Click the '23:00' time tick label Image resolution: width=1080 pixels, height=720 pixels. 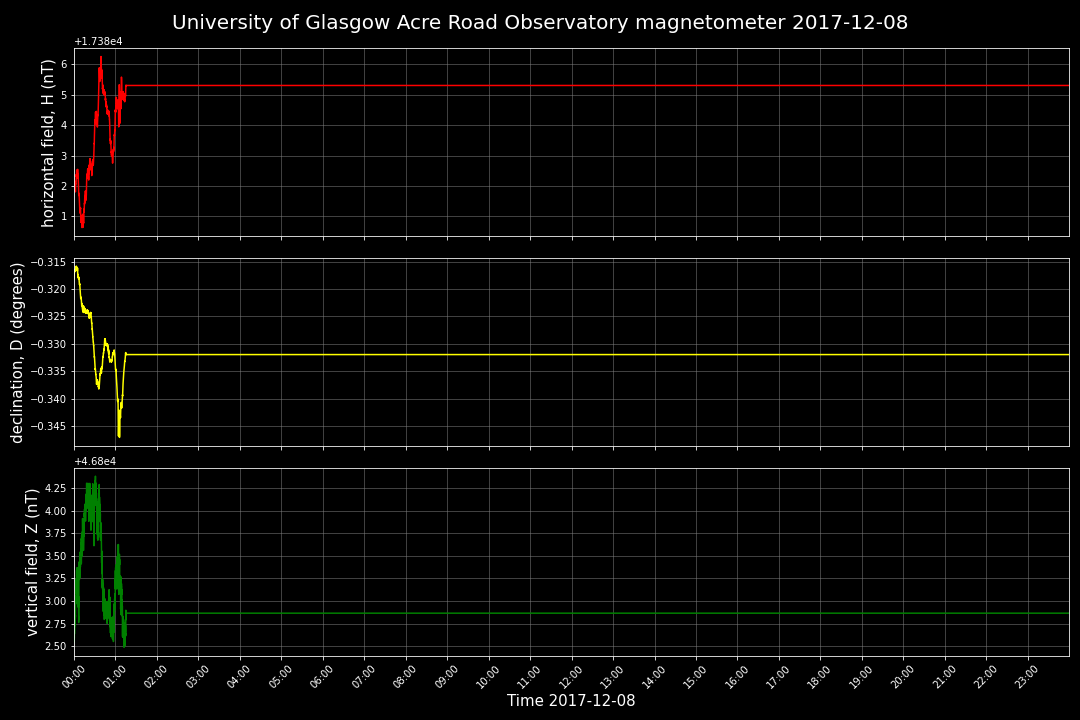[x=1028, y=678]
